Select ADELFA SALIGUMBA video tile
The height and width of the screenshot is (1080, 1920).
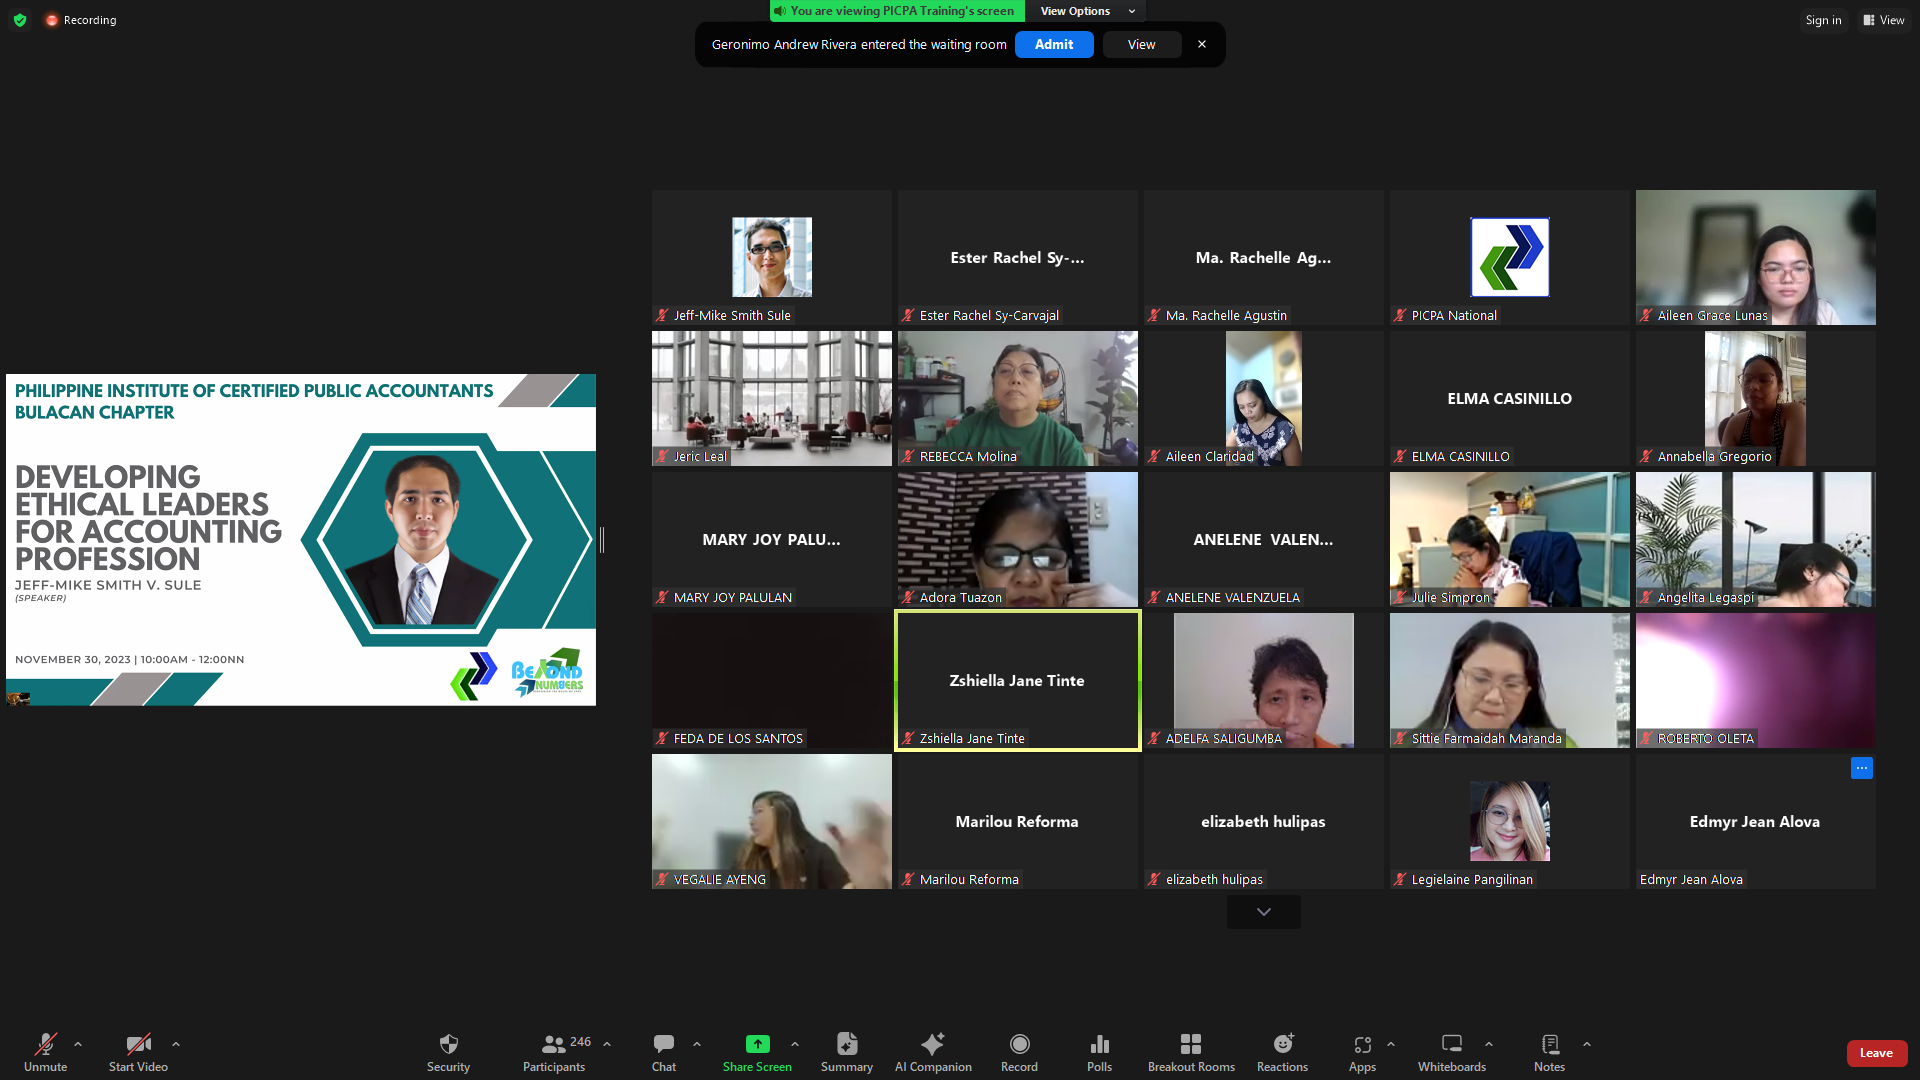1264,681
